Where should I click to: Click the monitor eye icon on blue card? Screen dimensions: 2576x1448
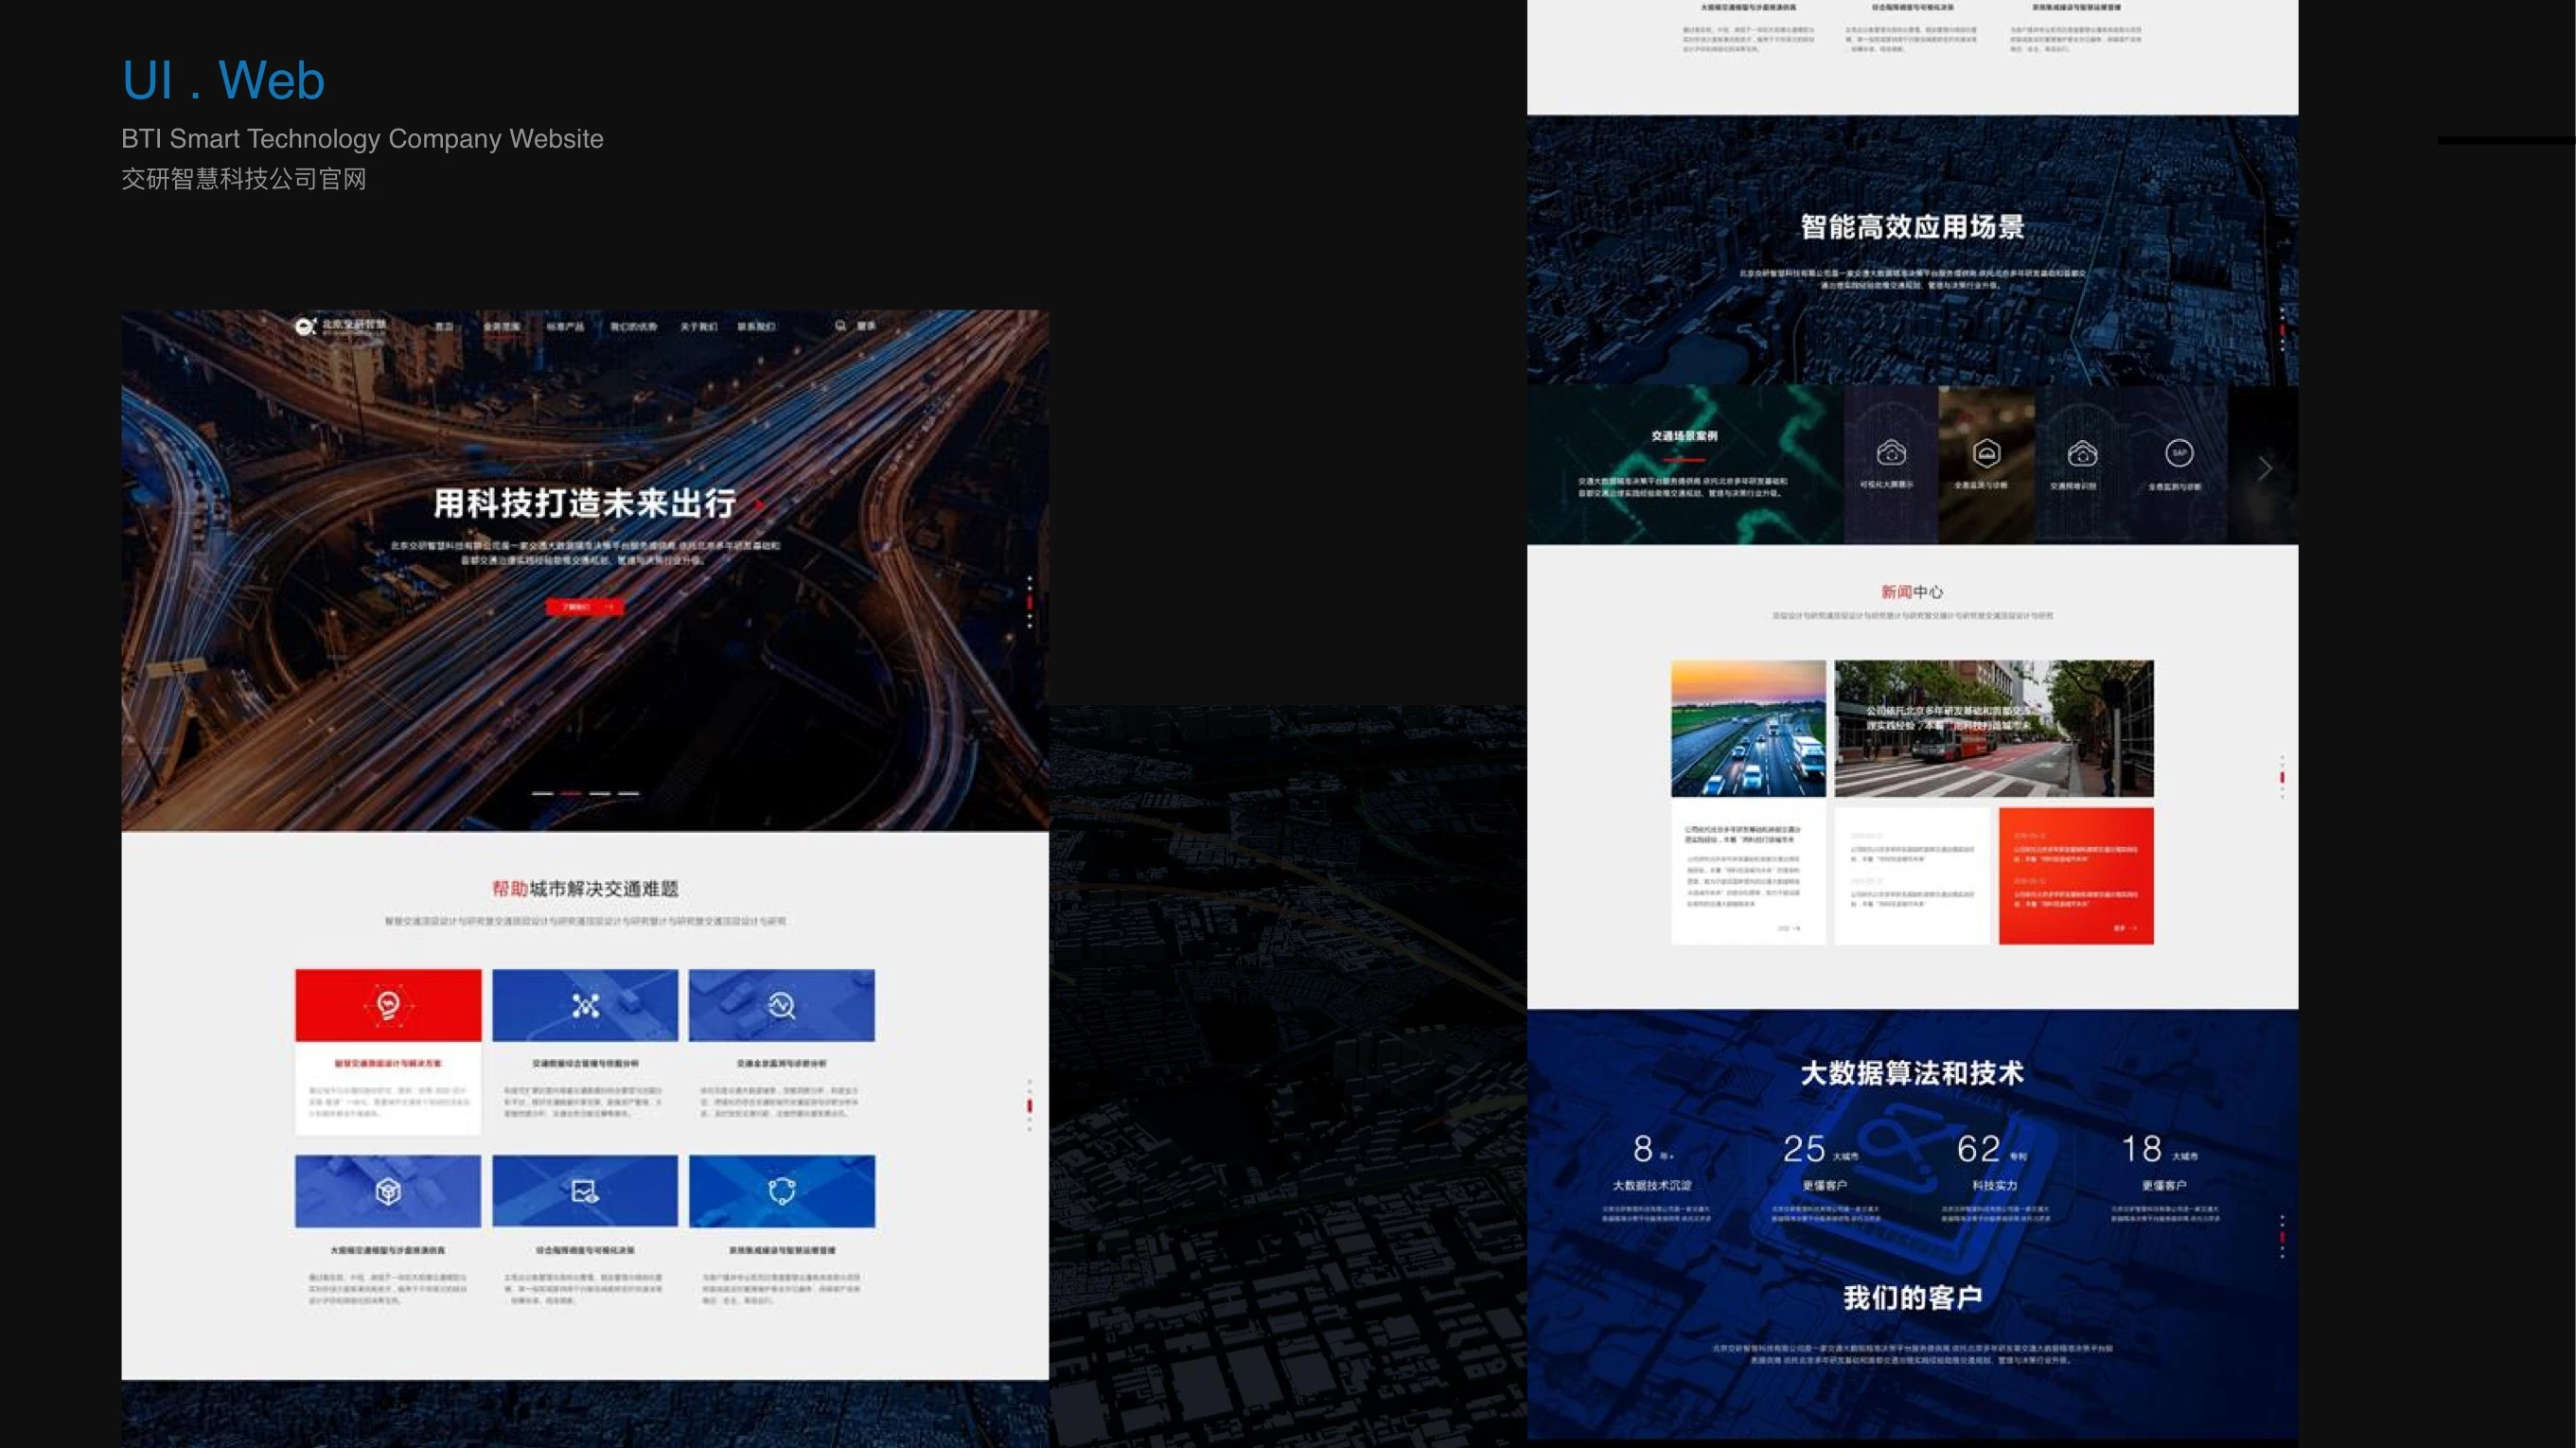pyautogui.click(x=585, y=1191)
